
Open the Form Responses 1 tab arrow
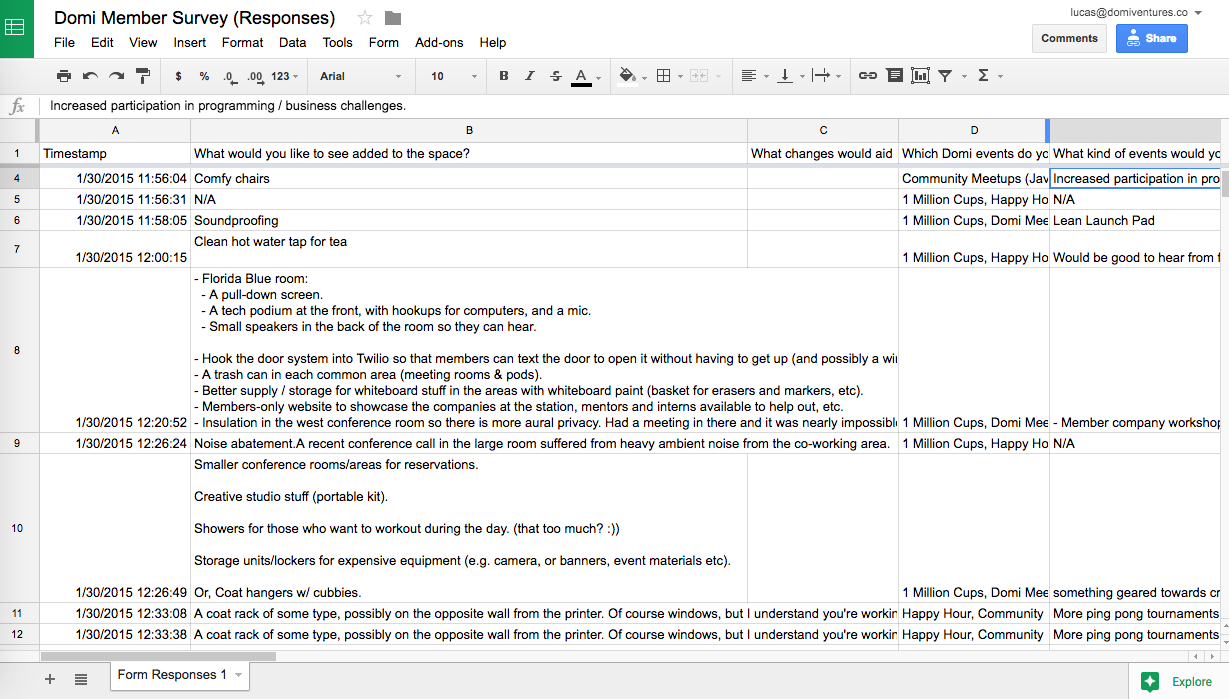coord(238,676)
